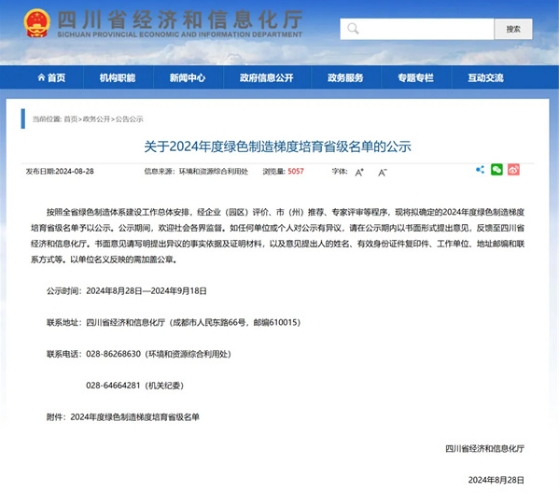Click the 四川省经济和信息化厅 header title

tap(180, 19)
